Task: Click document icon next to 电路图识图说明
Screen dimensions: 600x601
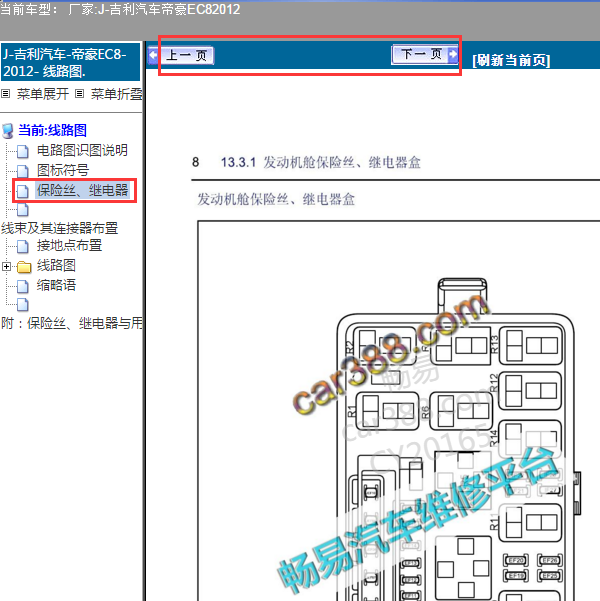Action: (23, 151)
